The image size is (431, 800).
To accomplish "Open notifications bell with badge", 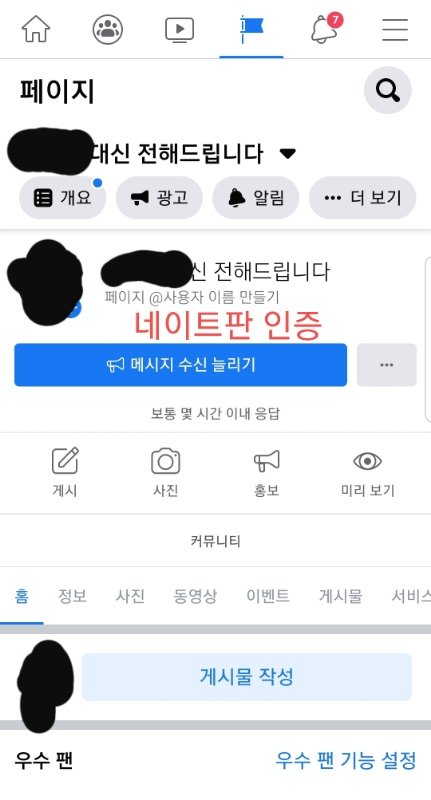I will click(x=325, y=28).
